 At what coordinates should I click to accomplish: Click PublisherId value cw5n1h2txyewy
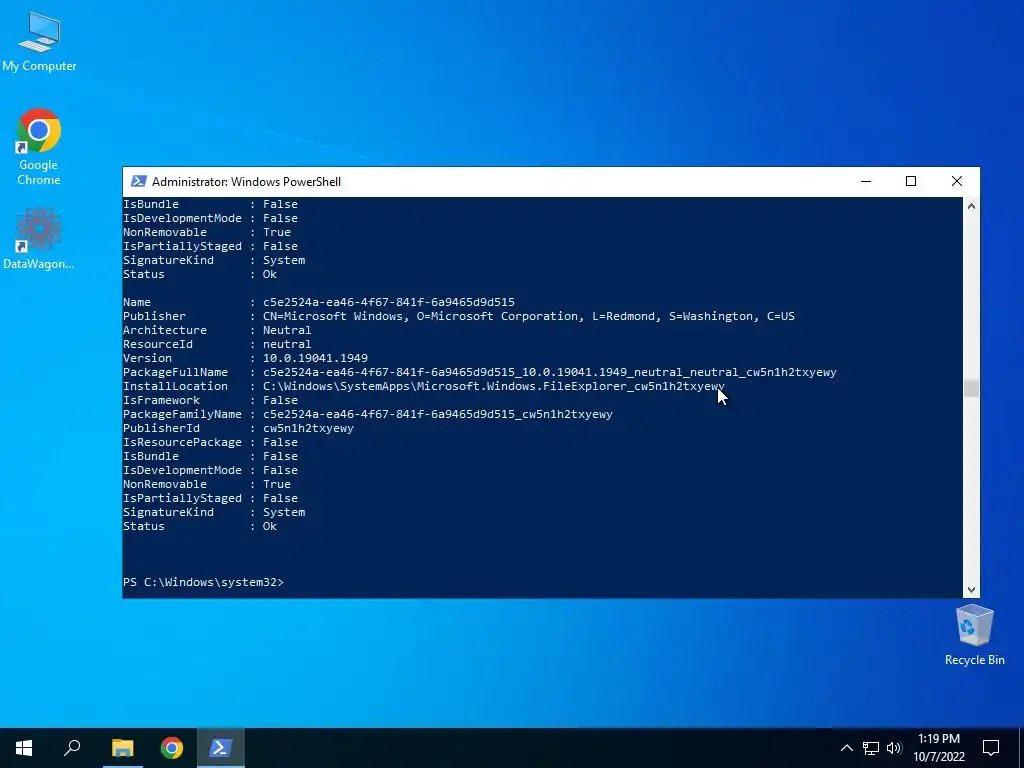308,428
